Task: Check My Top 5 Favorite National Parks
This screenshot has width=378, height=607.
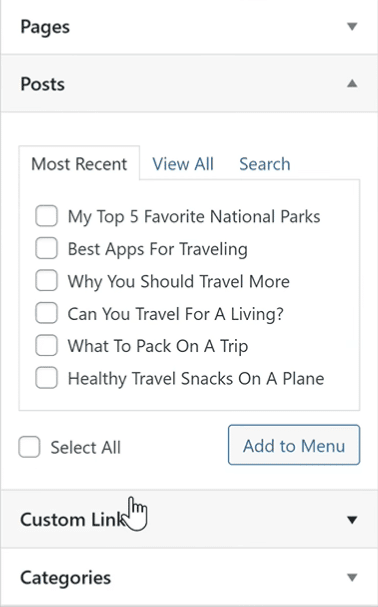Action: (46, 216)
